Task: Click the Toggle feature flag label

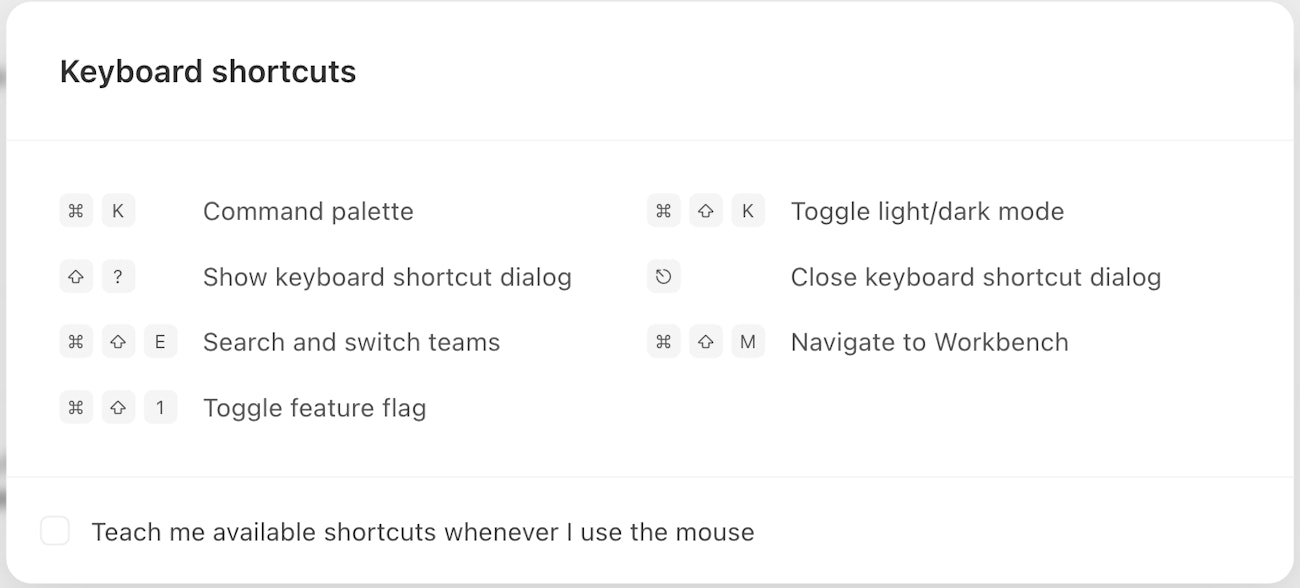Action: pos(314,408)
